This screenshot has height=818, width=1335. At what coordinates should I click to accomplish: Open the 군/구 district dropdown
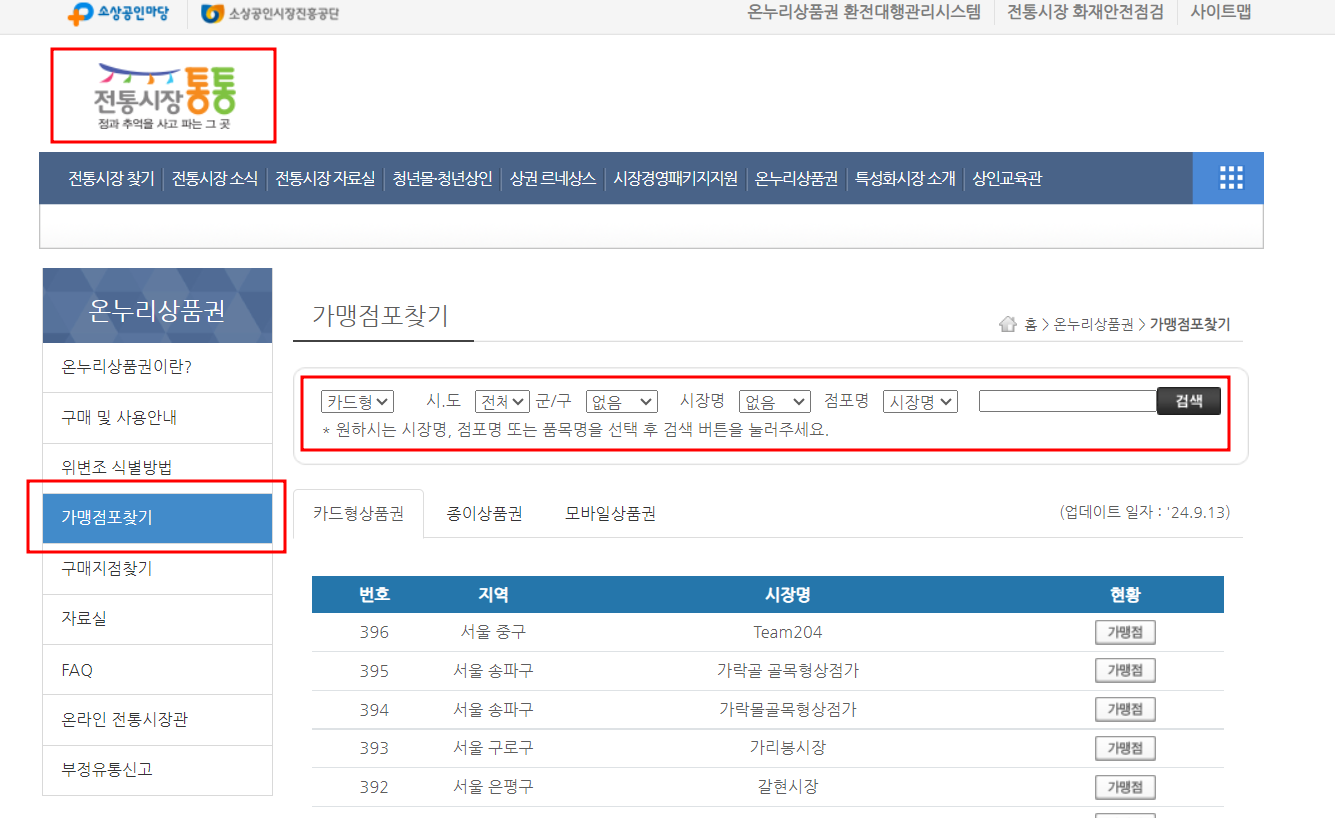click(x=621, y=401)
